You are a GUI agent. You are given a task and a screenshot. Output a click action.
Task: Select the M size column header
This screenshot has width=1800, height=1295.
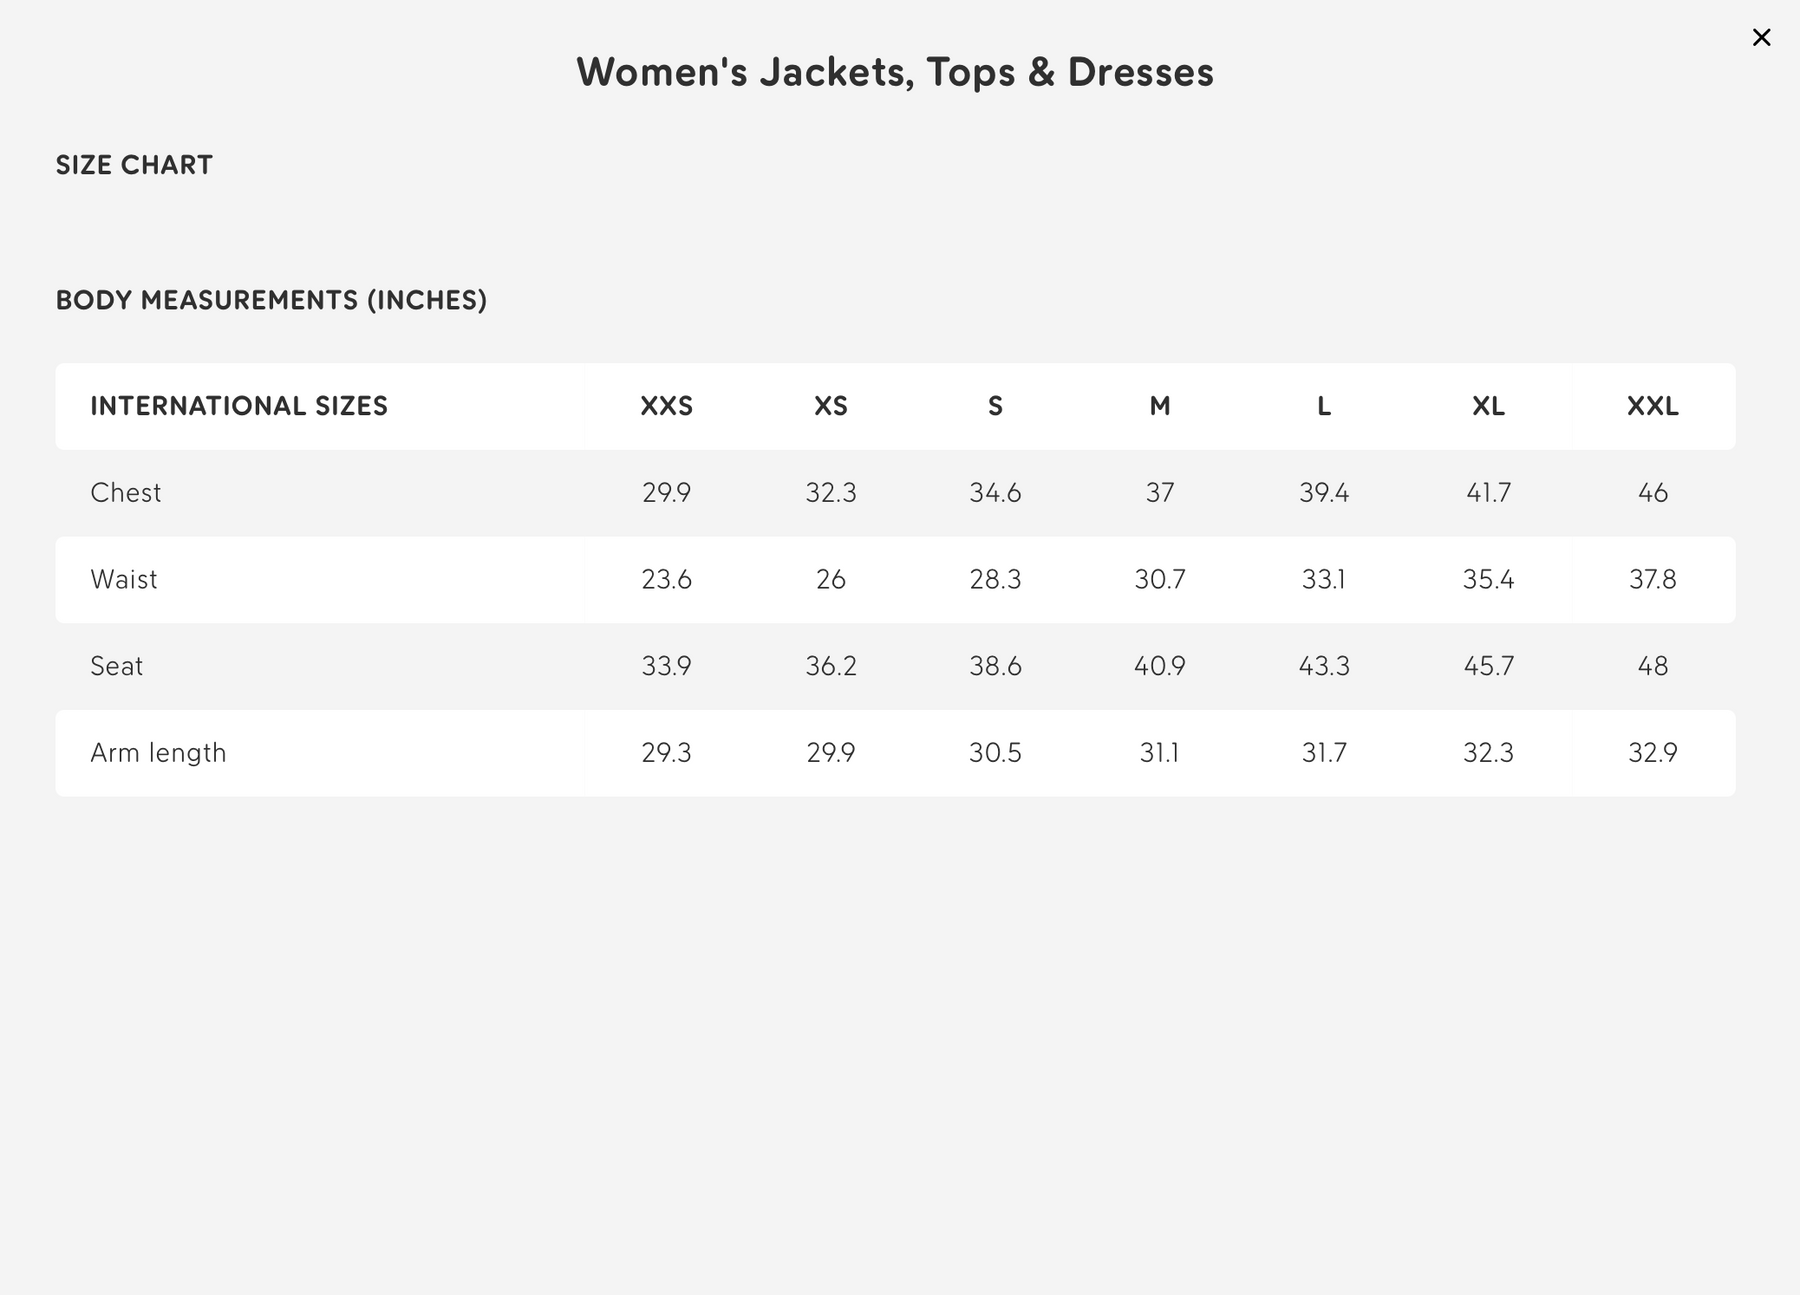pos(1160,406)
